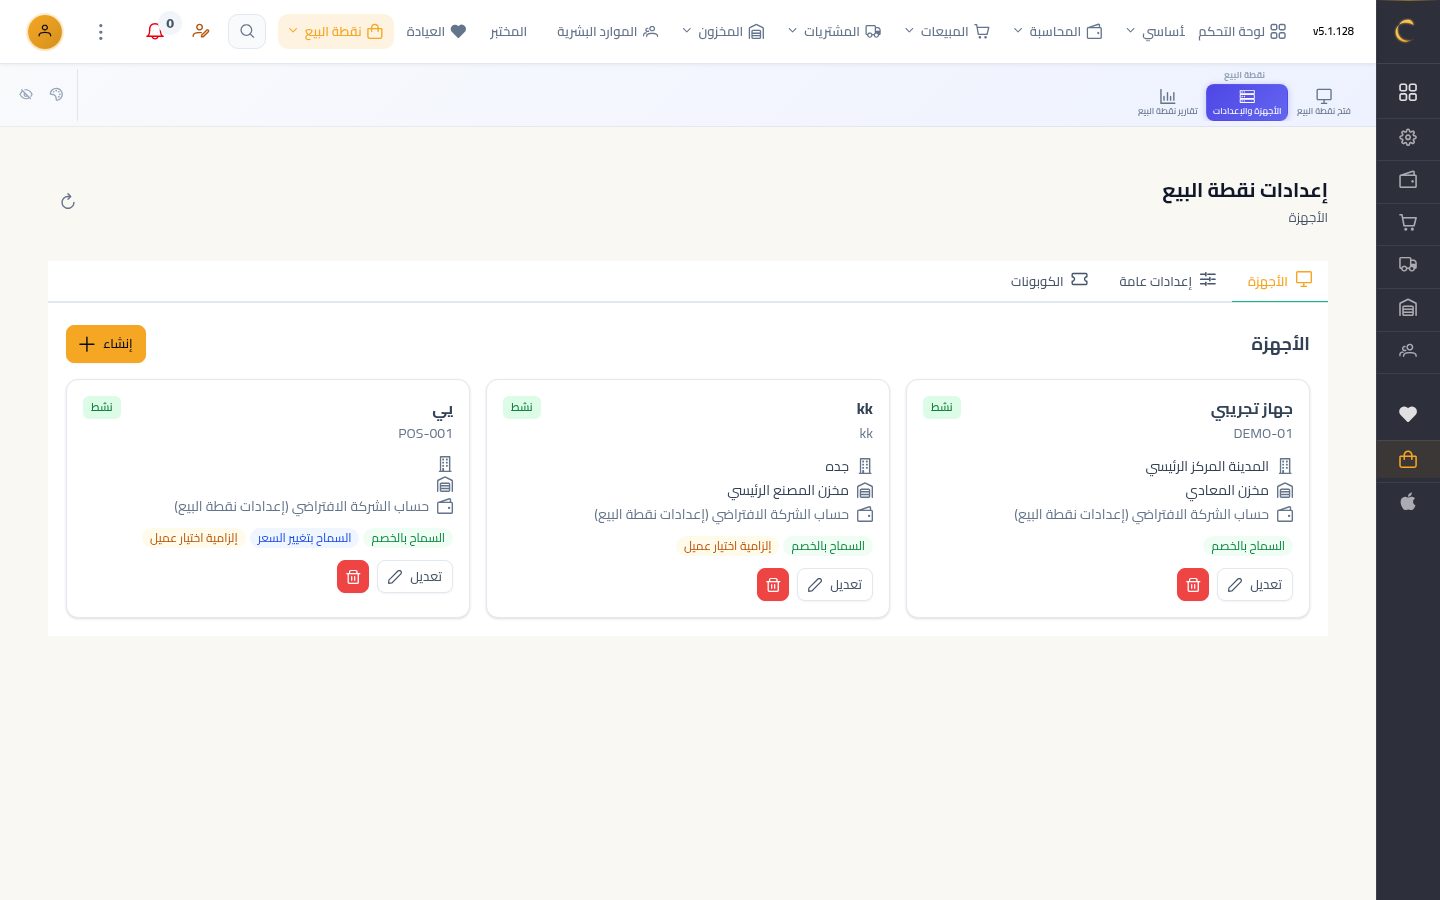
Task: Toggle the hidden-eye visibility icon
Action: tap(26, 94)
